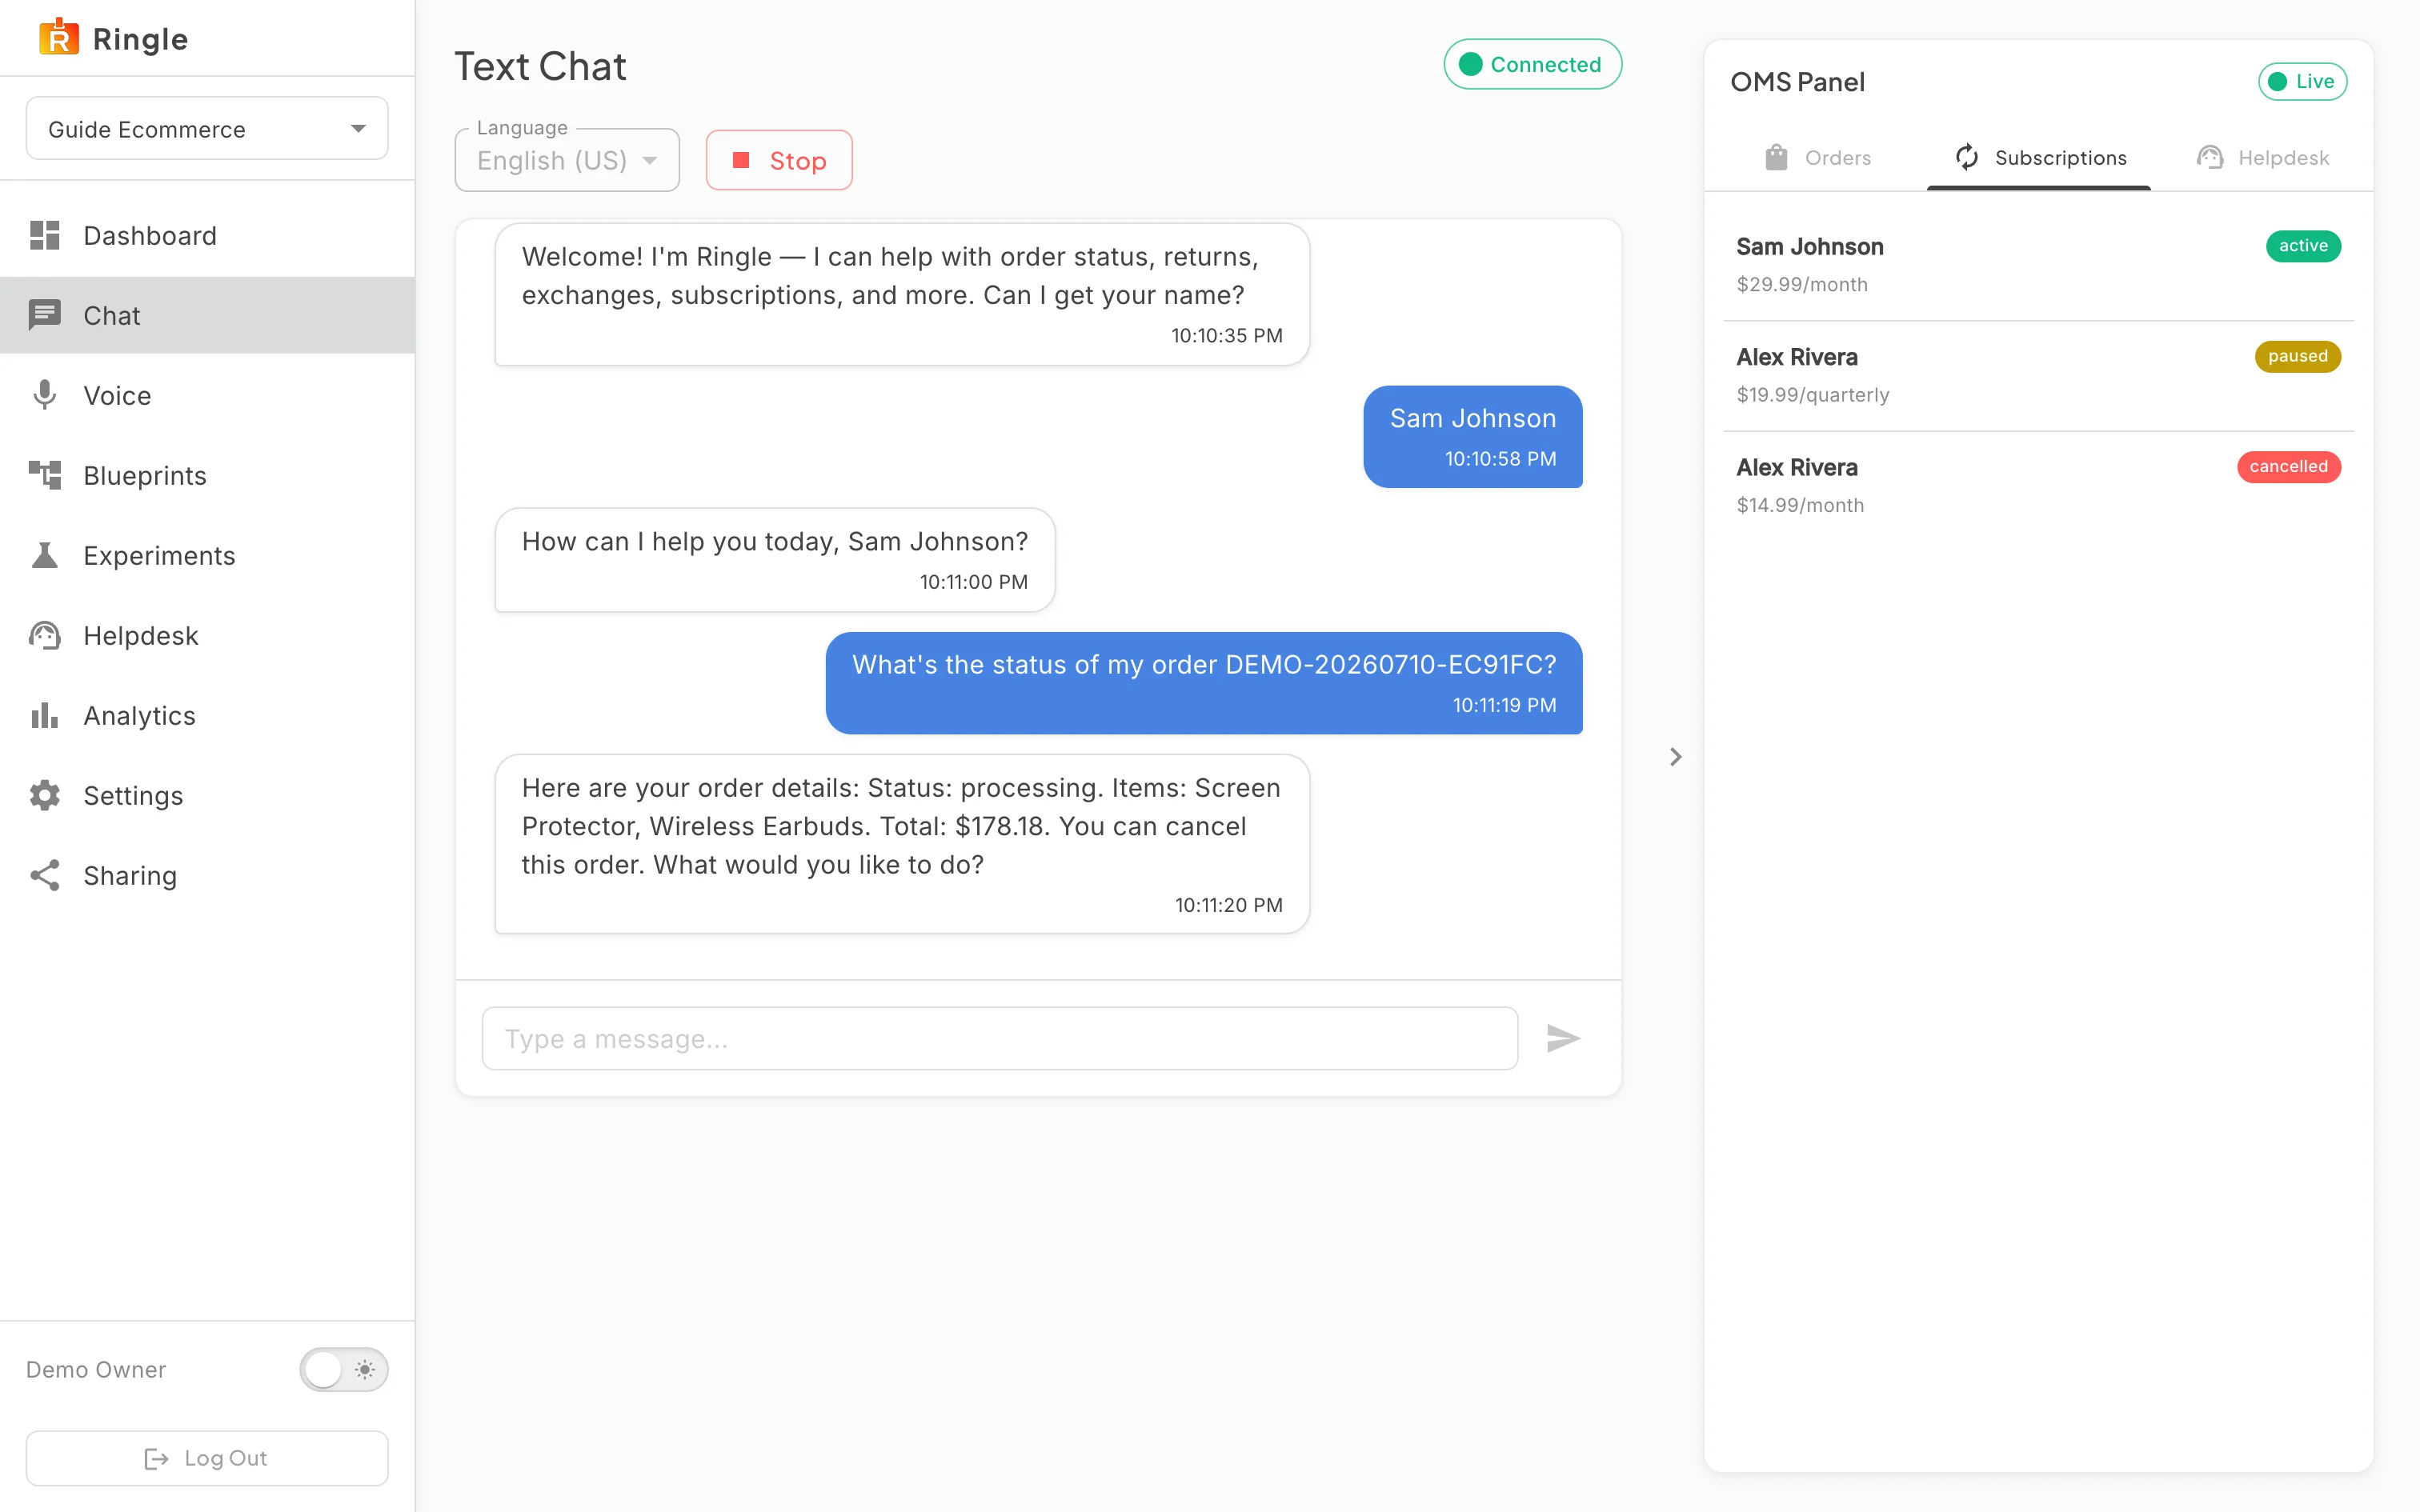Click the OMS Panel title
Image resolution: width=2420 pixels, height=1512 pixels.
(x=1797, y=81)
